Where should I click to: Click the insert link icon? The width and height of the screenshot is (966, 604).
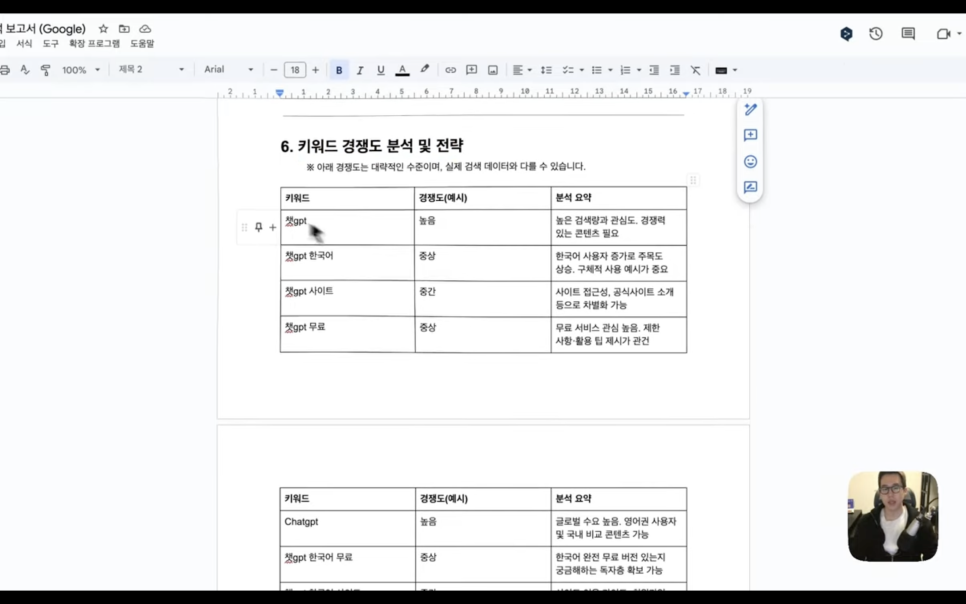(x=450, y=70)
